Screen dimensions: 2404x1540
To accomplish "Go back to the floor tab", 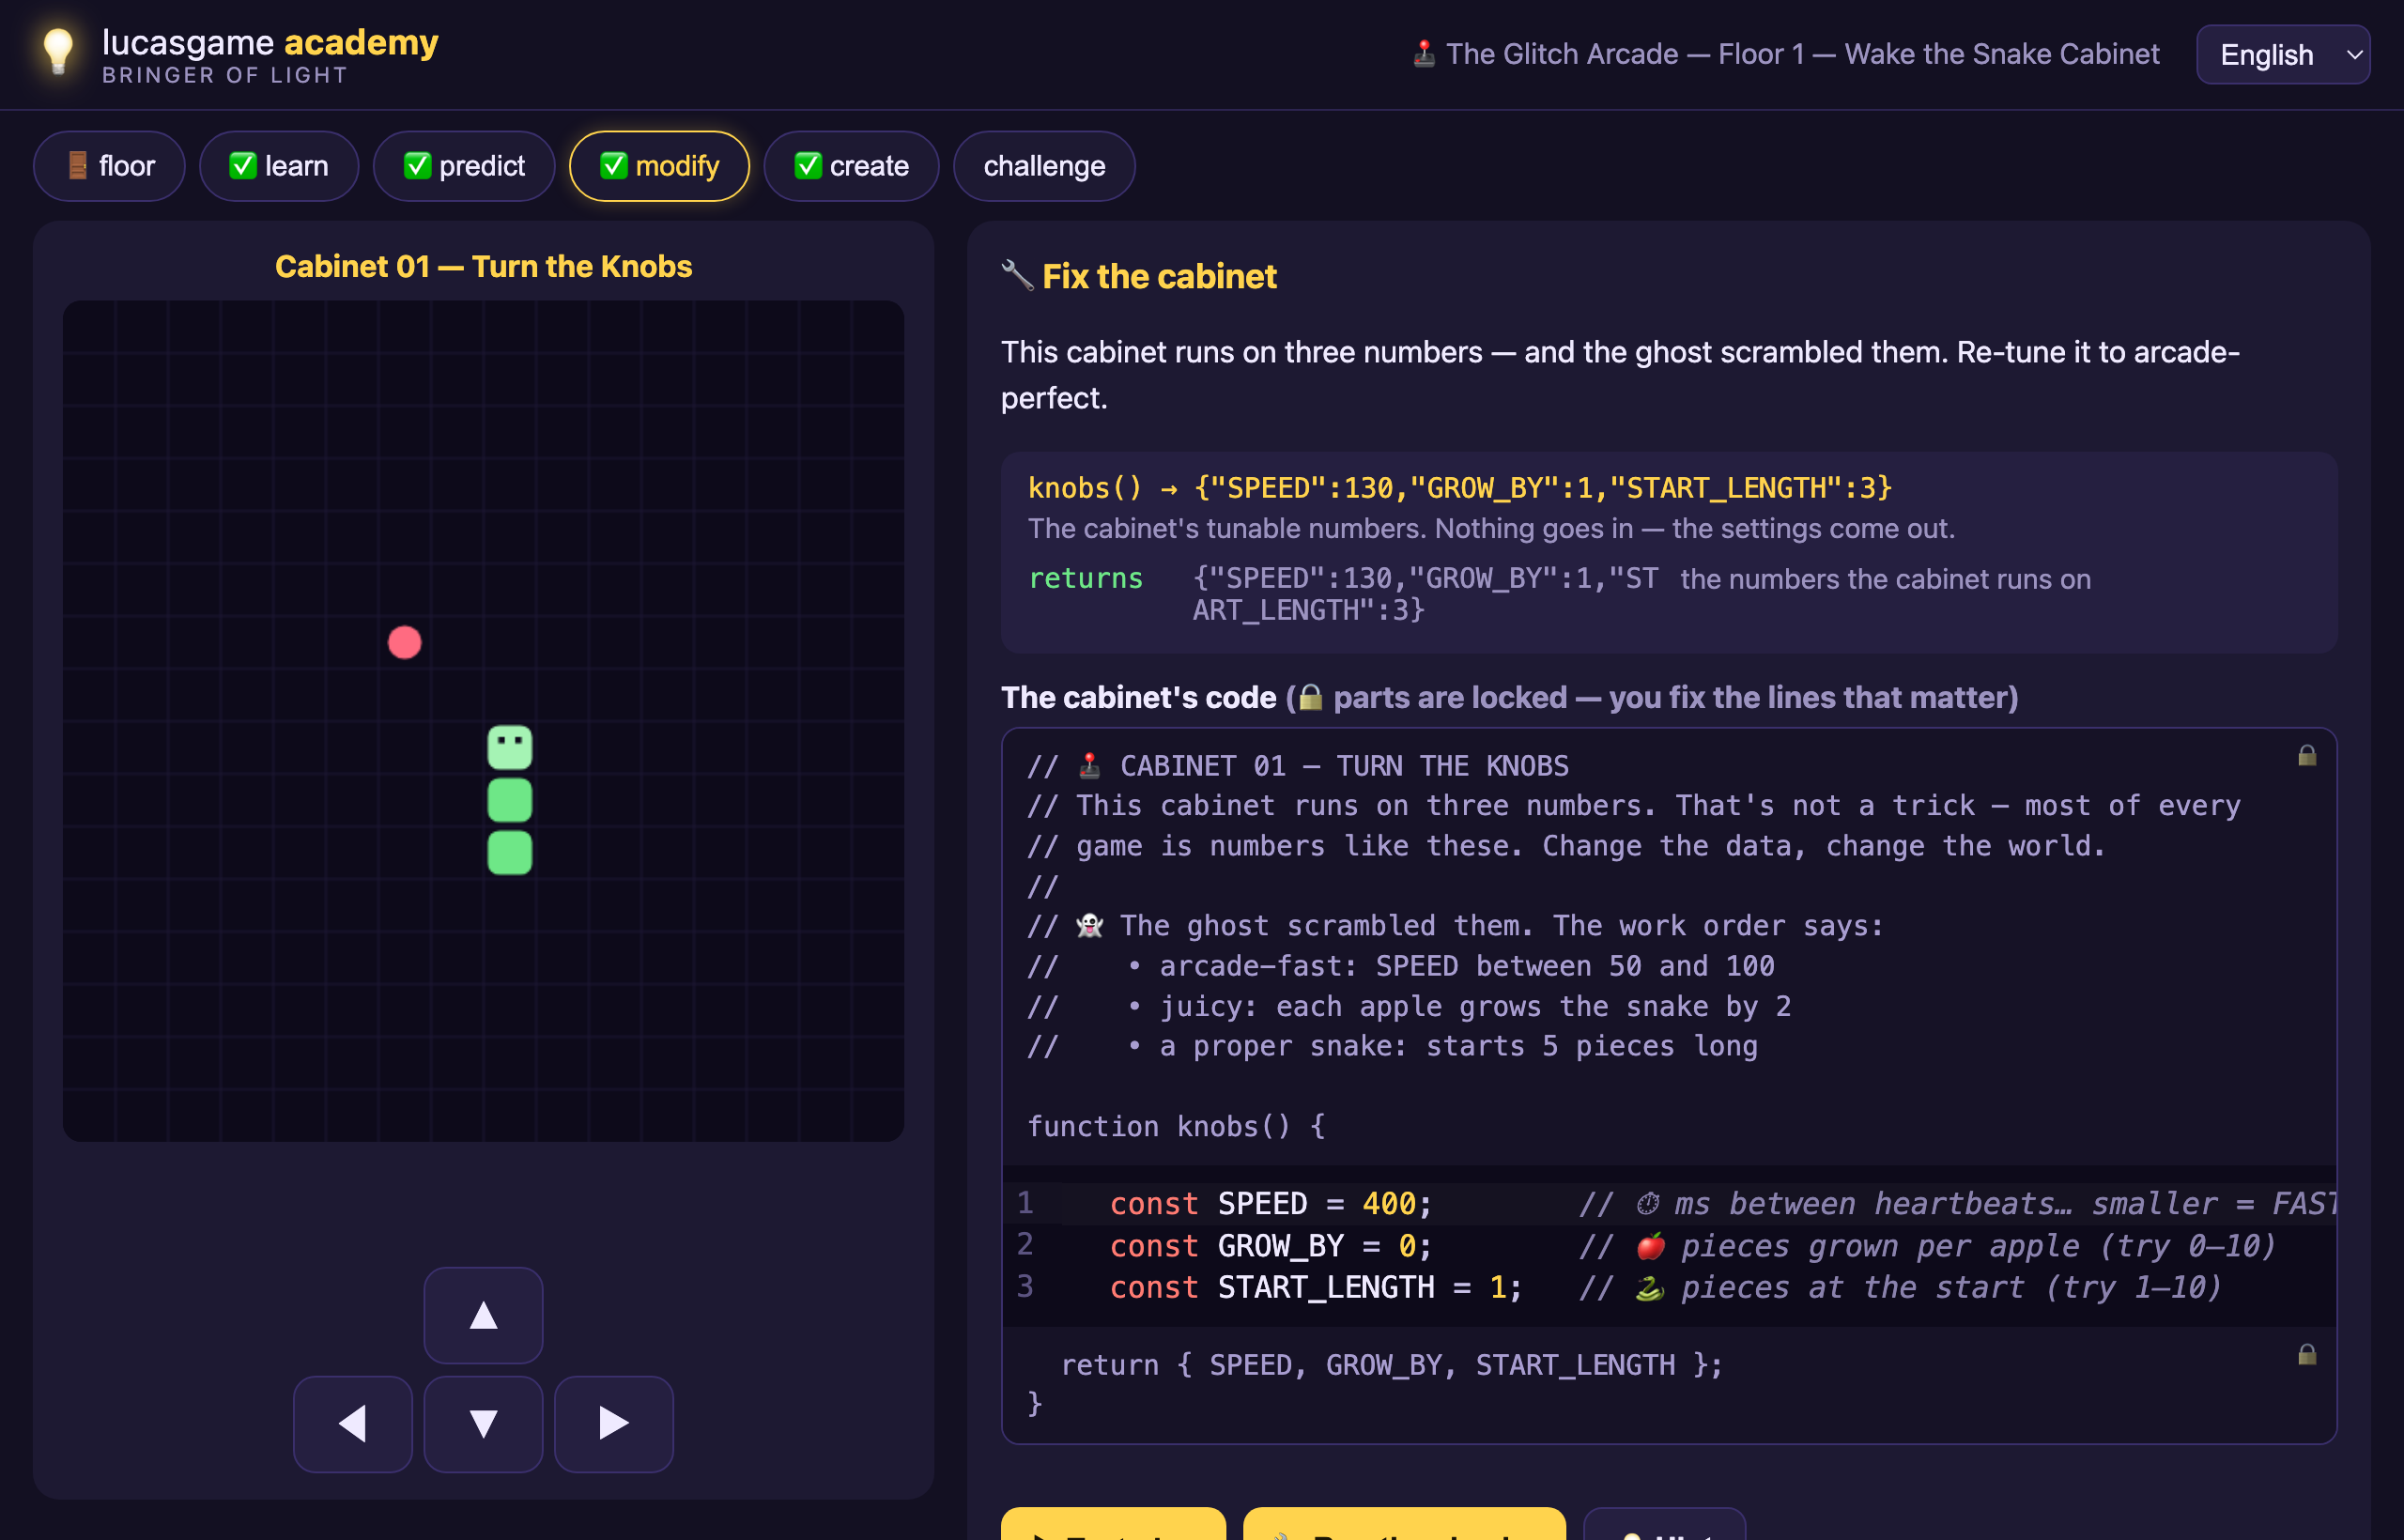I will [x=109, y=166].
